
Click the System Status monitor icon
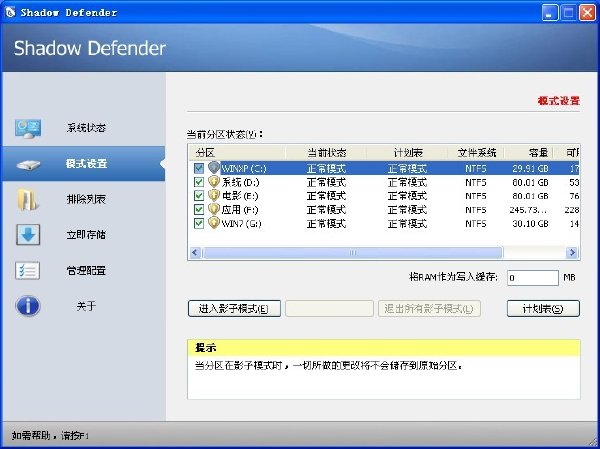pos(28,128)
